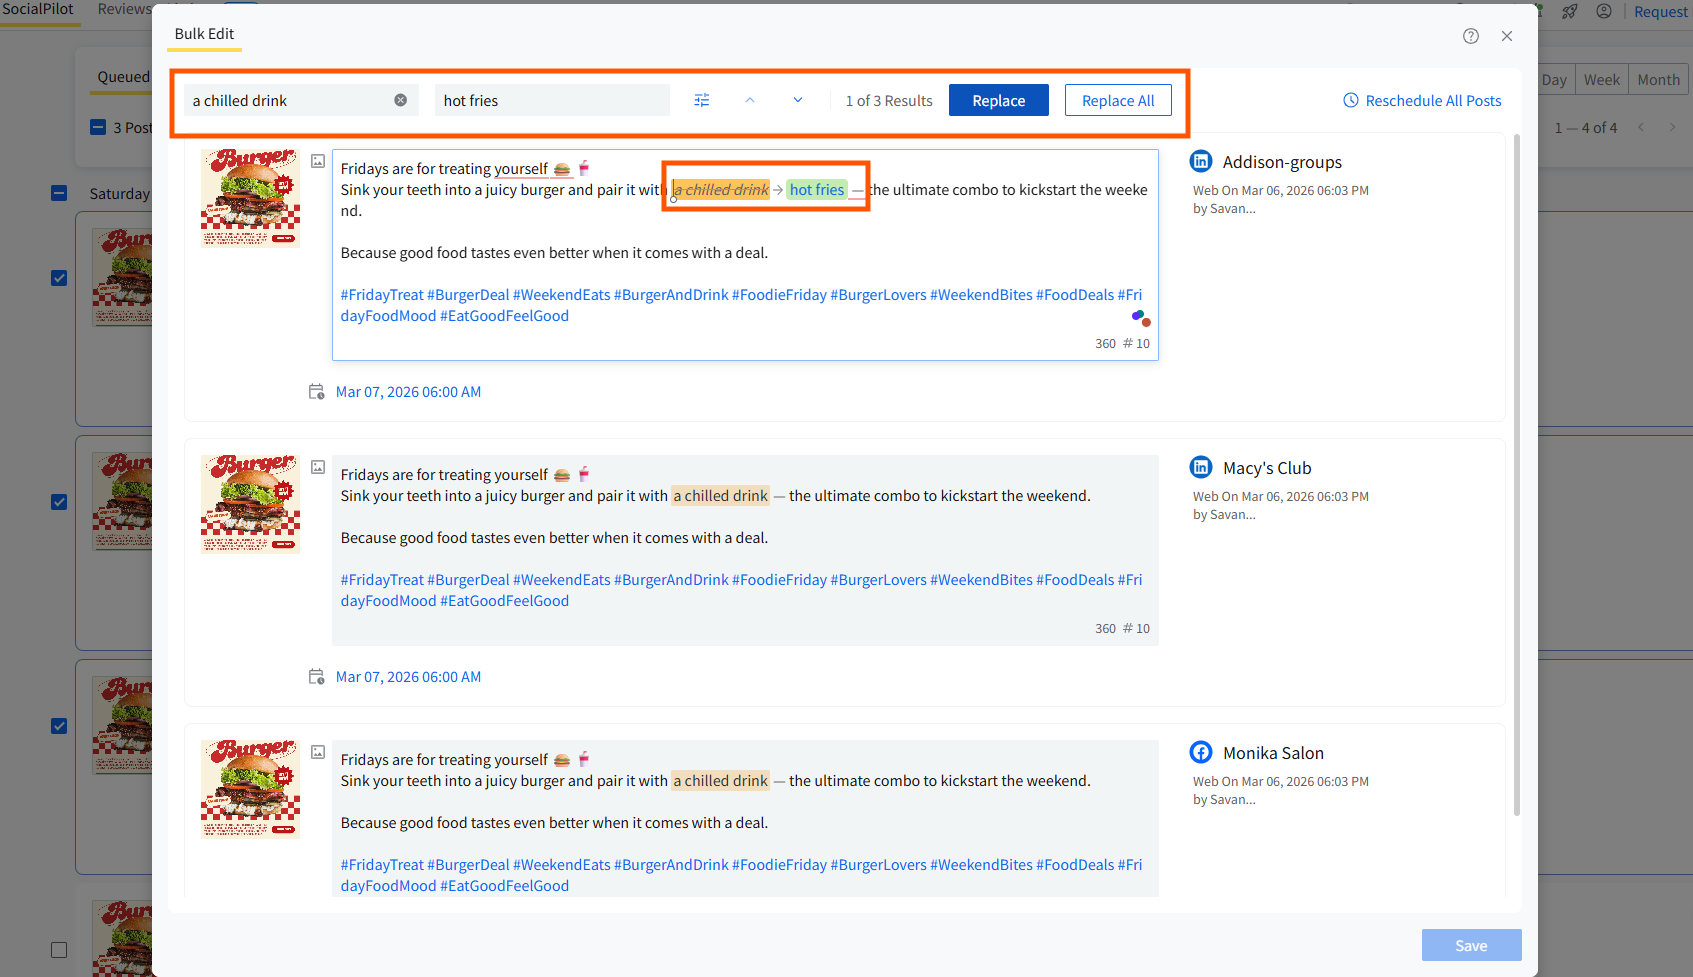Viewport: 1693px width, 977px height.
Task: Click the Replace All button
Action: tap(1118, 100)
